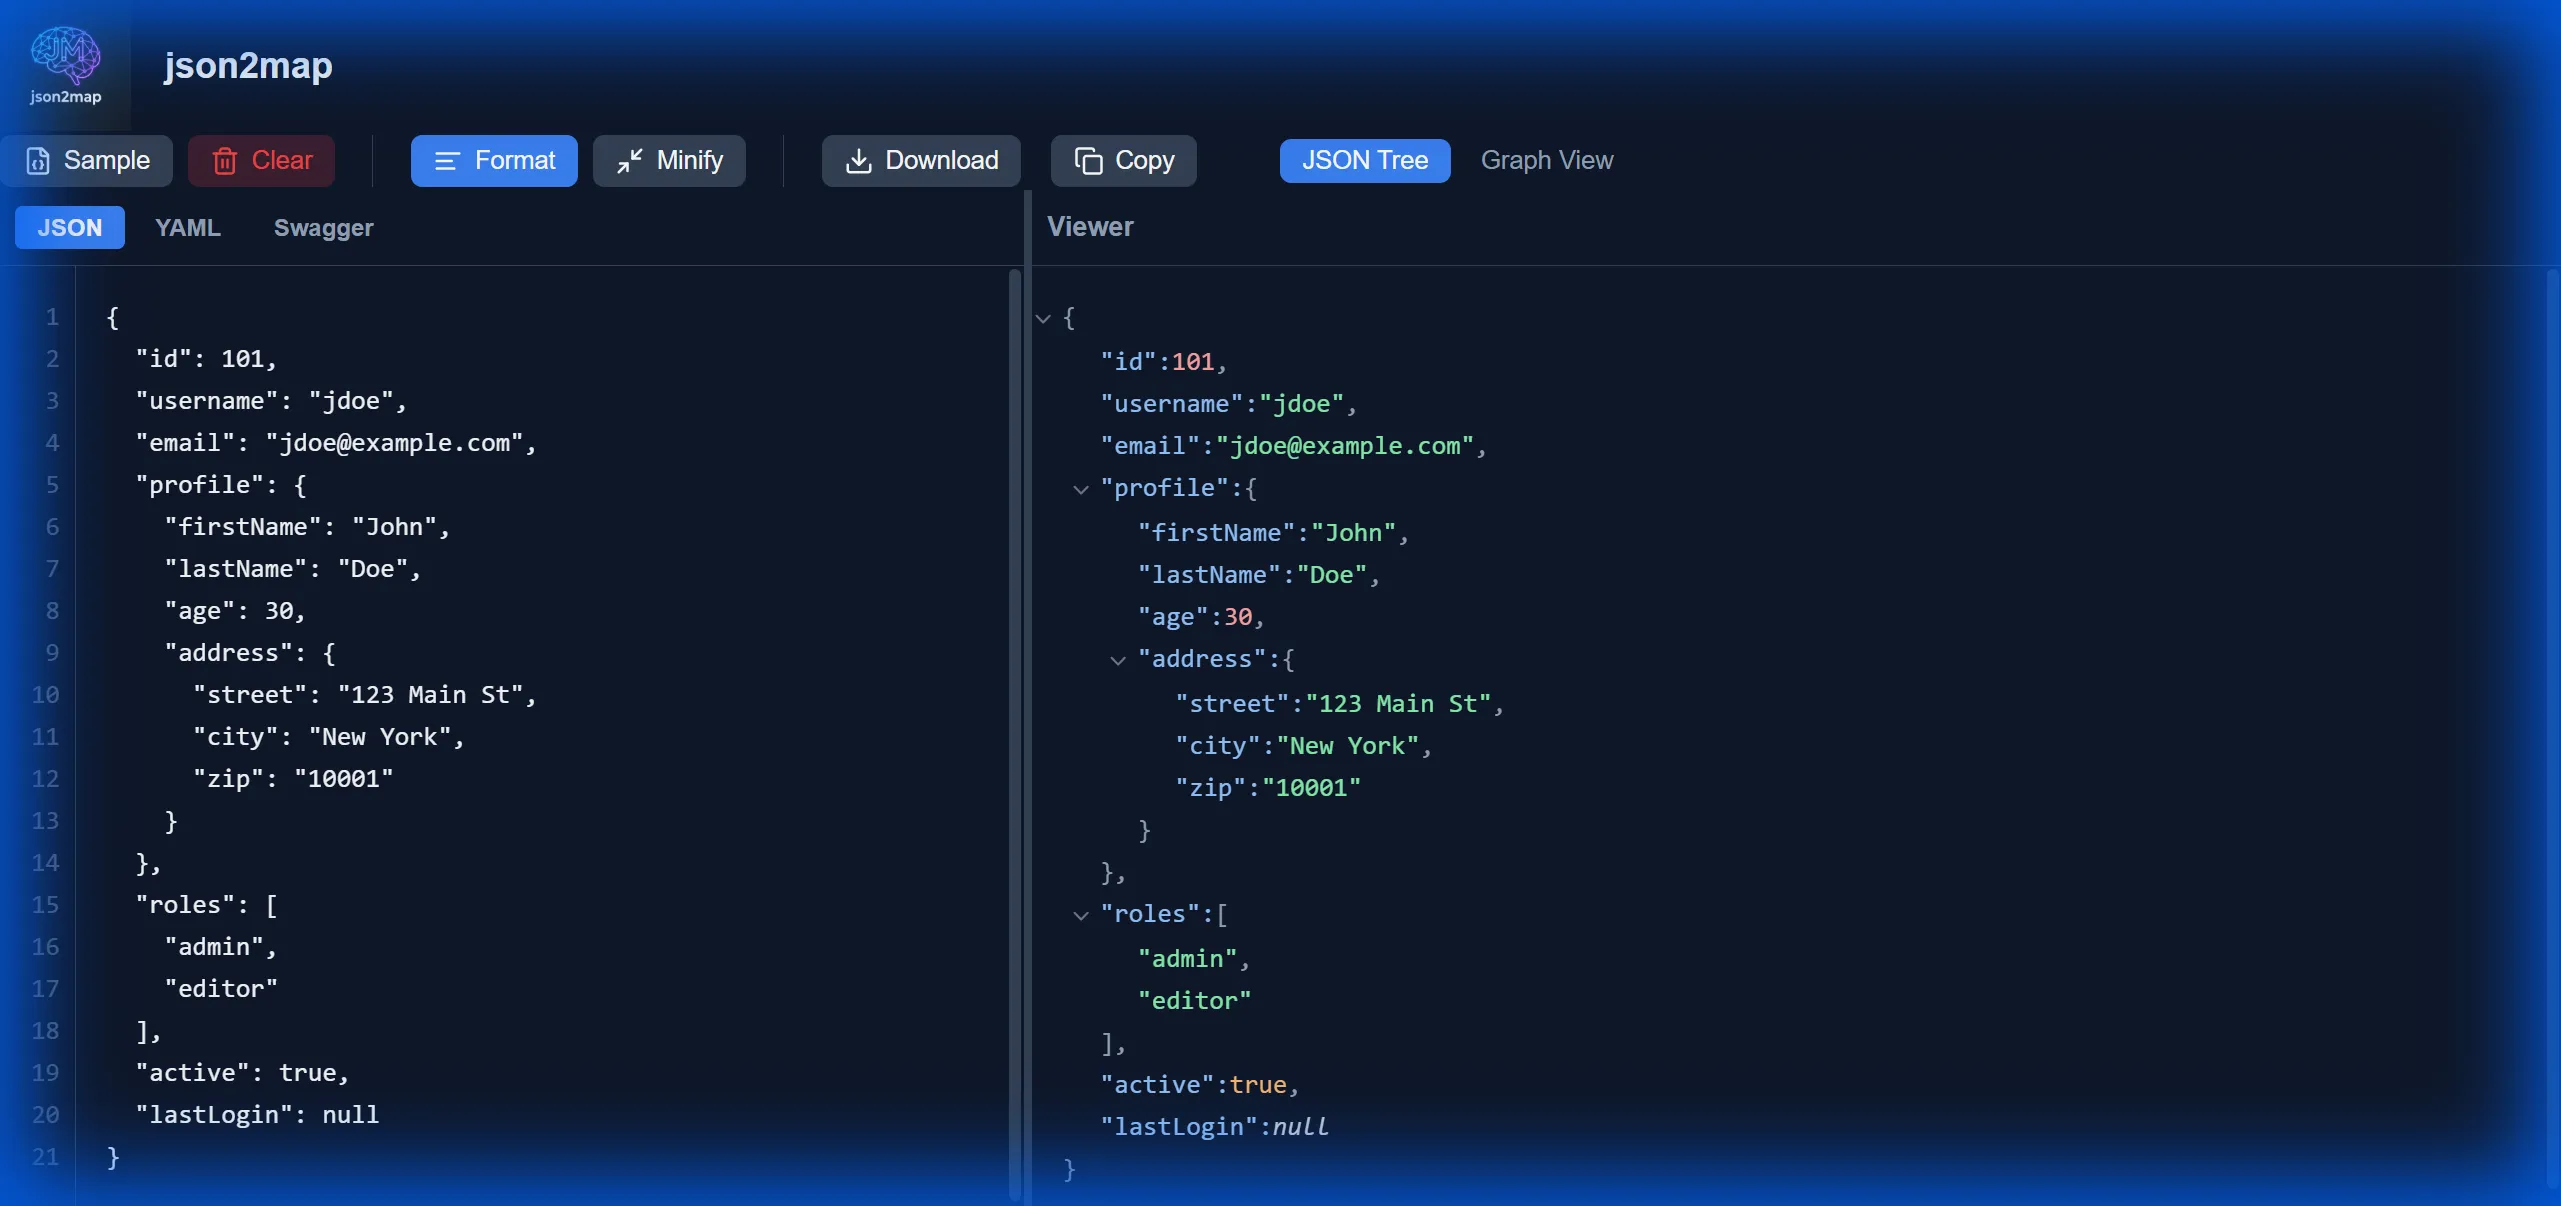Collapse the roles array in the viewer
Viewport: 2561px width, 1206px height.
click(1080, 916)
